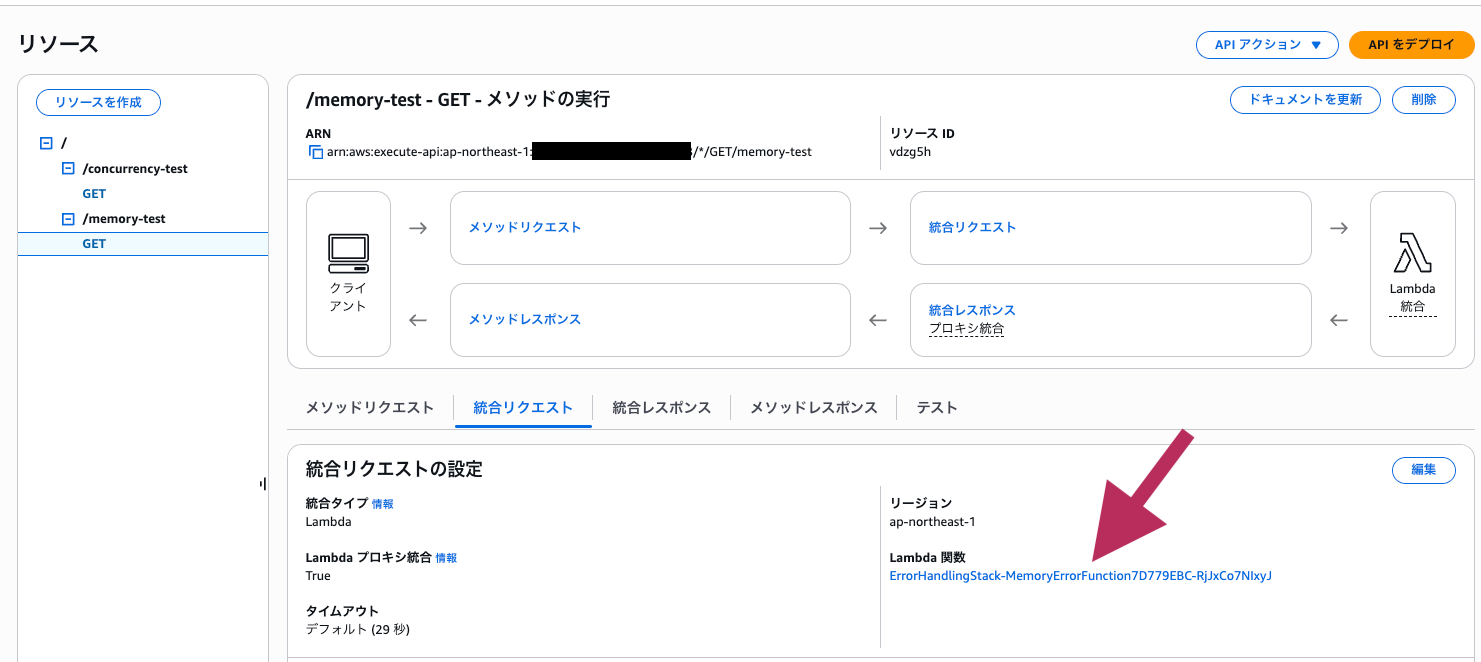Click the 削除 button
The image size is (1481, 662).
pos(1424,100)
